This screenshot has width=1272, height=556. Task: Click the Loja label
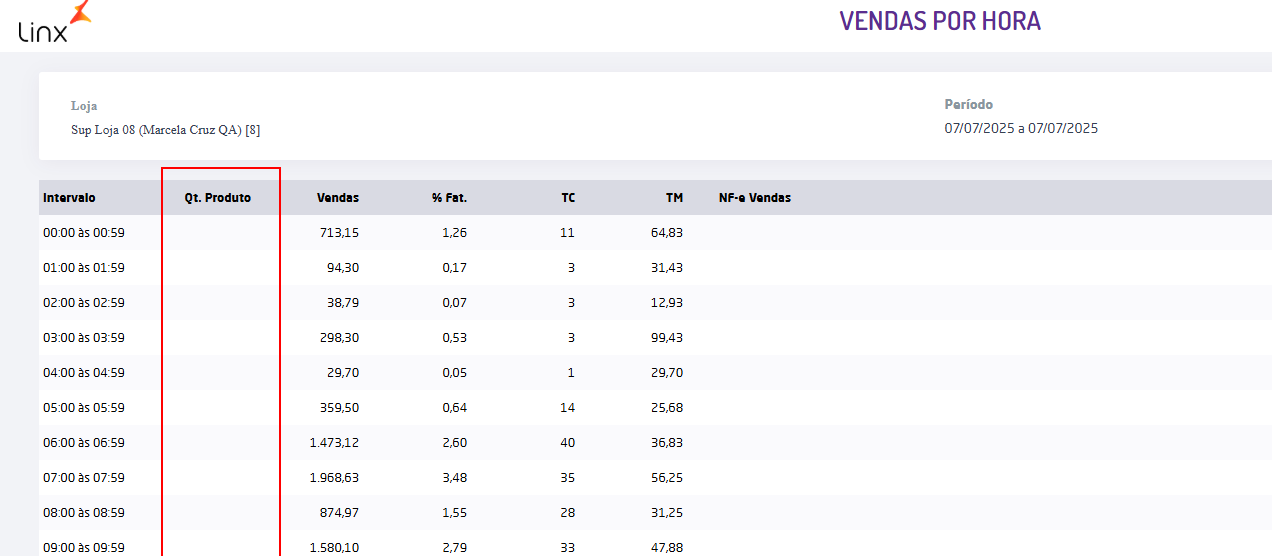[84, 105]
